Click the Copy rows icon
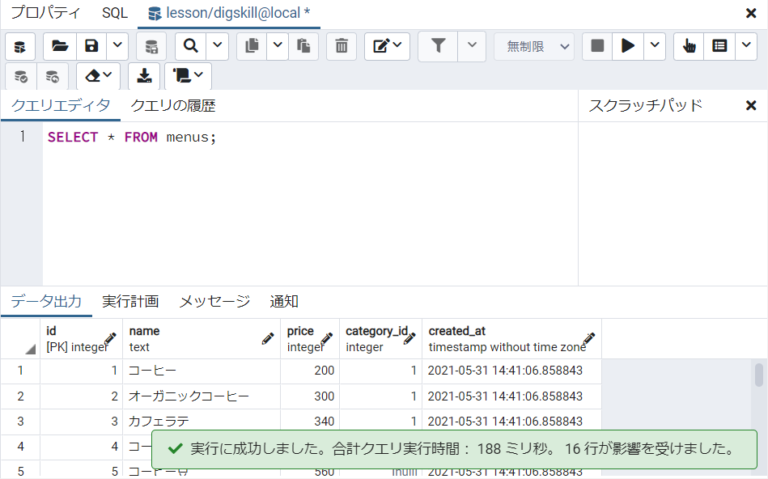The image size is (768, 479). click(x=252, y=46)
